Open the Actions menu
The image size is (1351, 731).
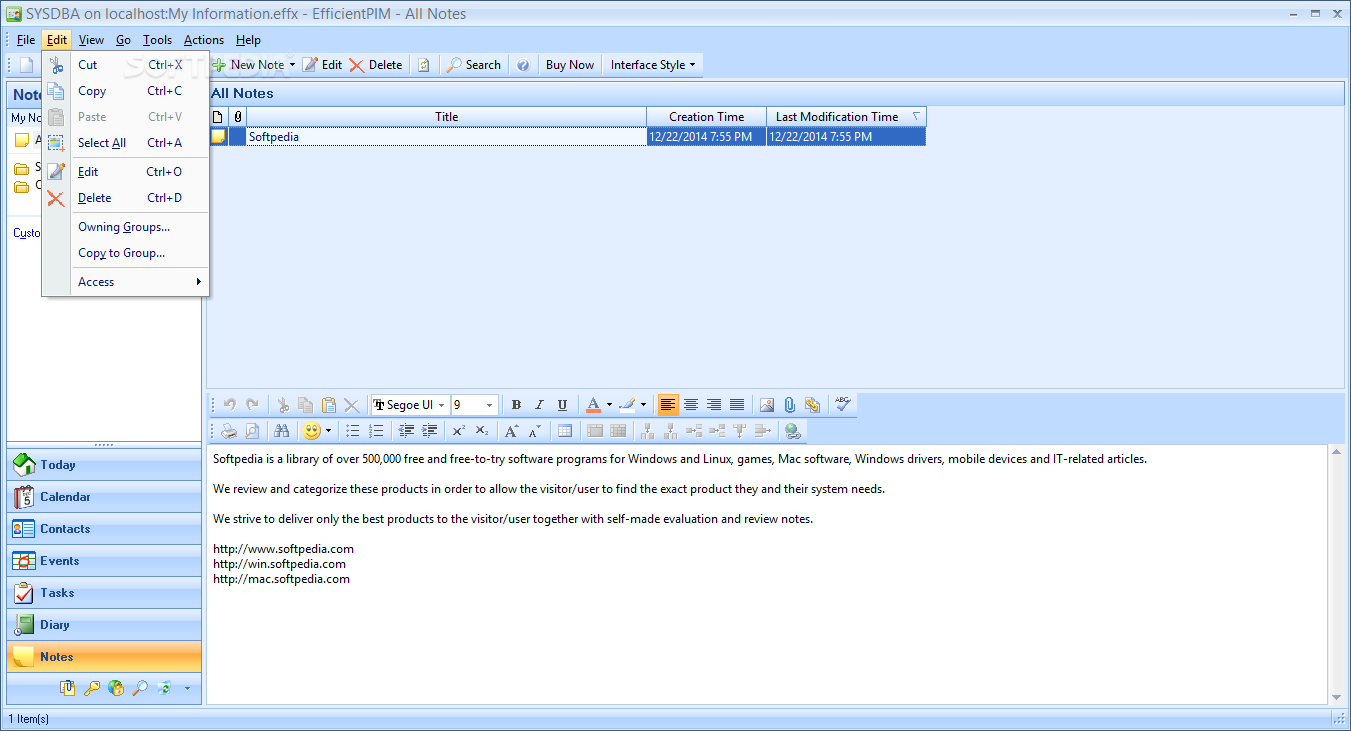(204, 40)
